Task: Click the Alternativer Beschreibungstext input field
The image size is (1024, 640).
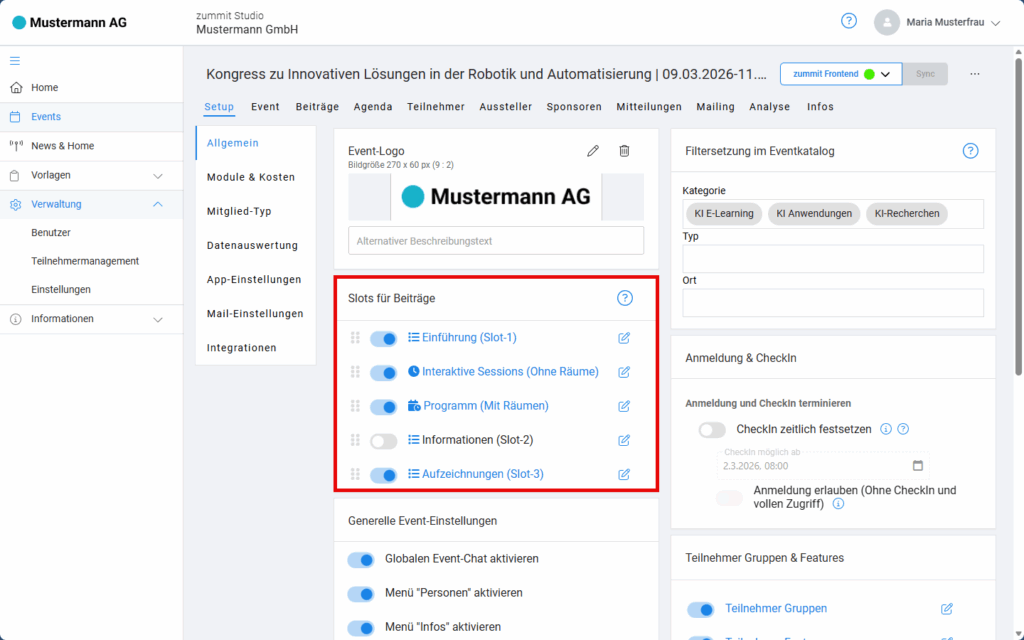Action: point(496,241)
